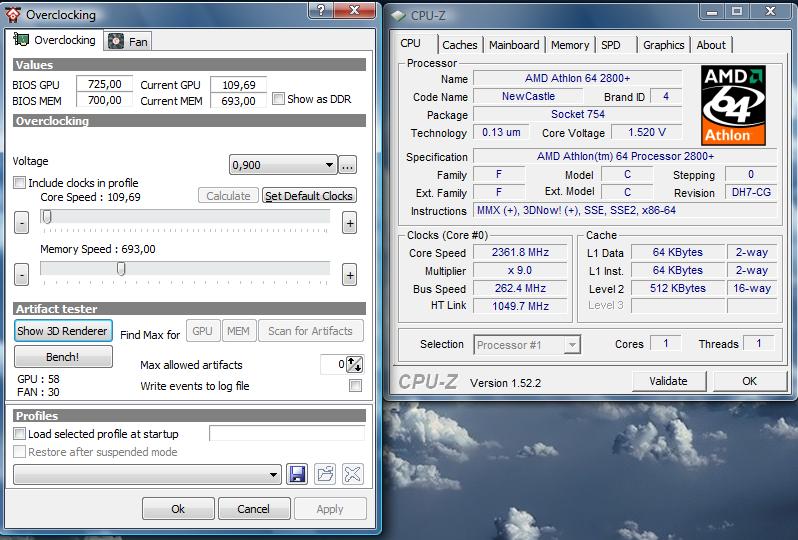Decrease Core Speed with minus button

[21, 223]
